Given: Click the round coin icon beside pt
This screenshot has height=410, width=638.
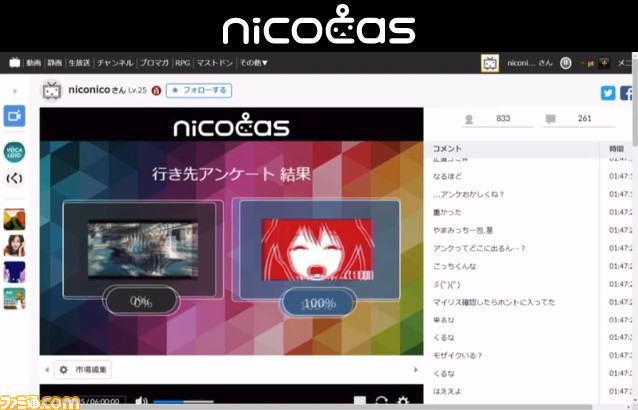Looking at the screenshot, I should click(566, 63).
